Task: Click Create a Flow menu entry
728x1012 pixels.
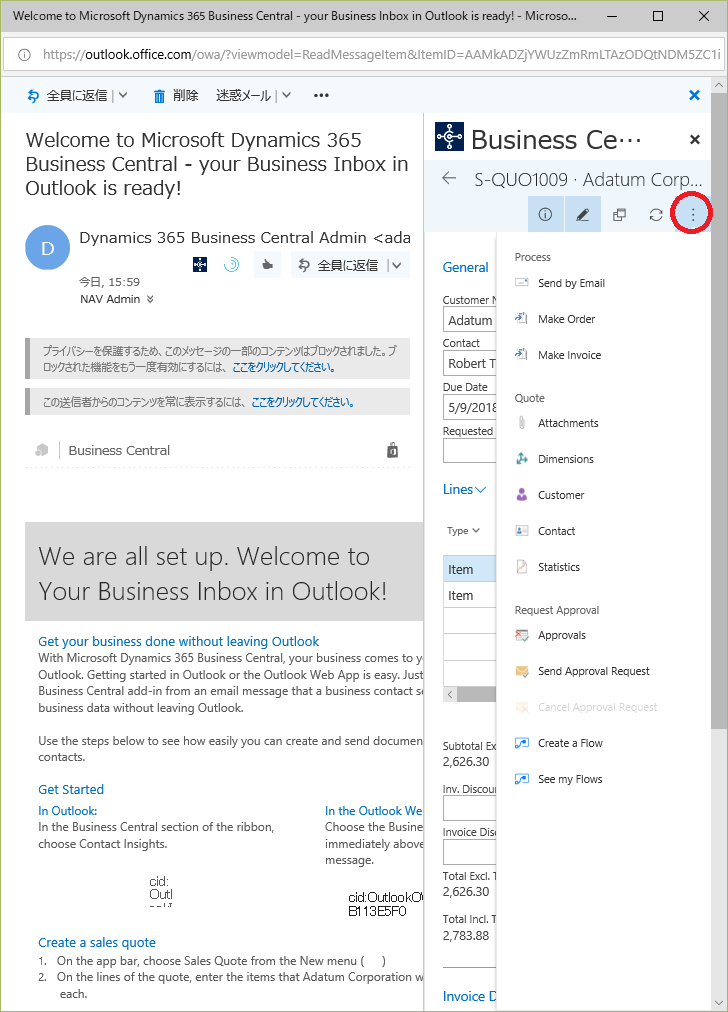Action: pyautogui.click(x=570, y=744)
